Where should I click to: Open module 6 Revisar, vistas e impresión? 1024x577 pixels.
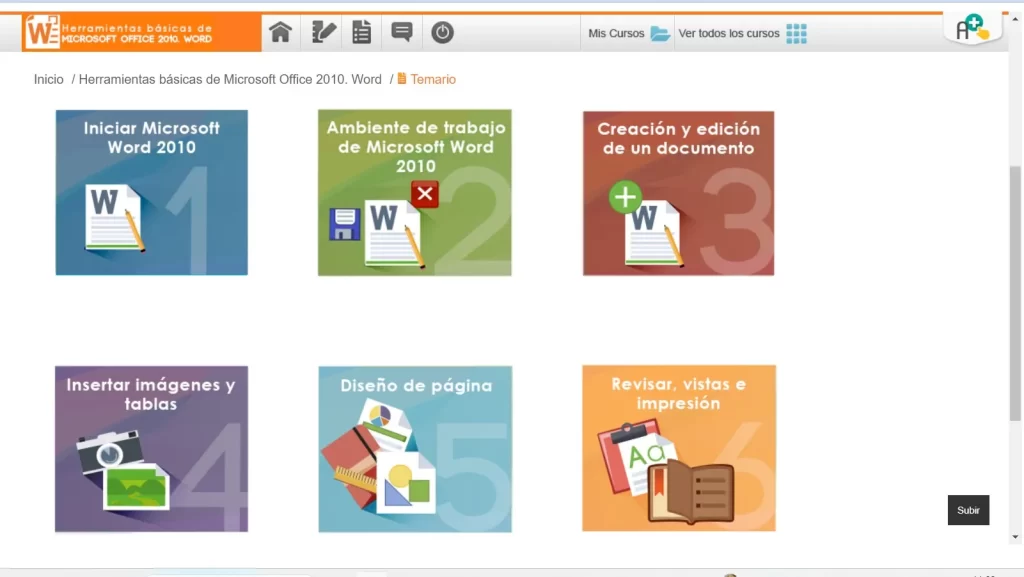tap(679, 448)
